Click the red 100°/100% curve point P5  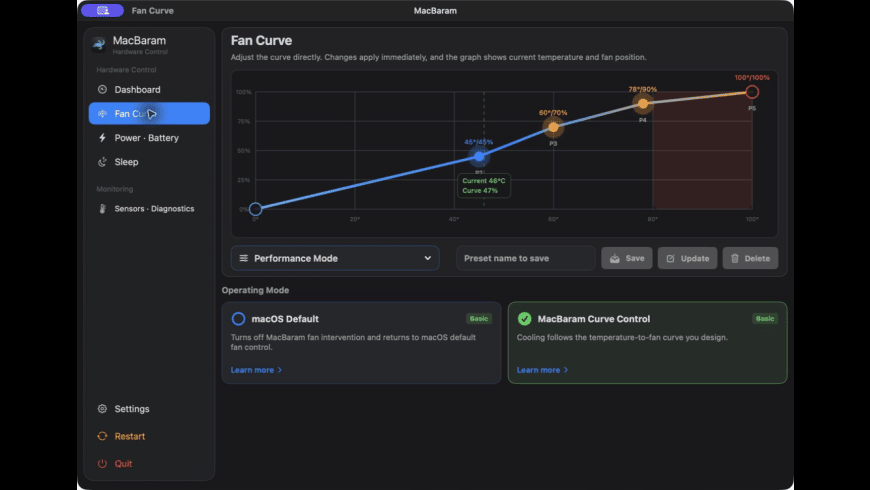(x=752, y=92)
